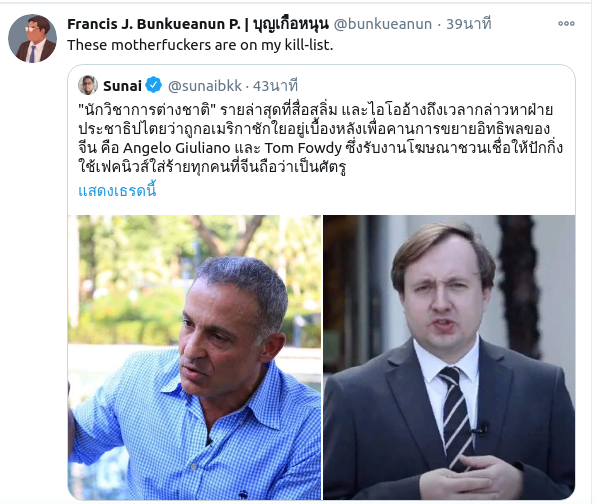Open Francis J. Bunkueanun's profile avatar
This screenshot has width=595, height=504.
coord(32,38)
